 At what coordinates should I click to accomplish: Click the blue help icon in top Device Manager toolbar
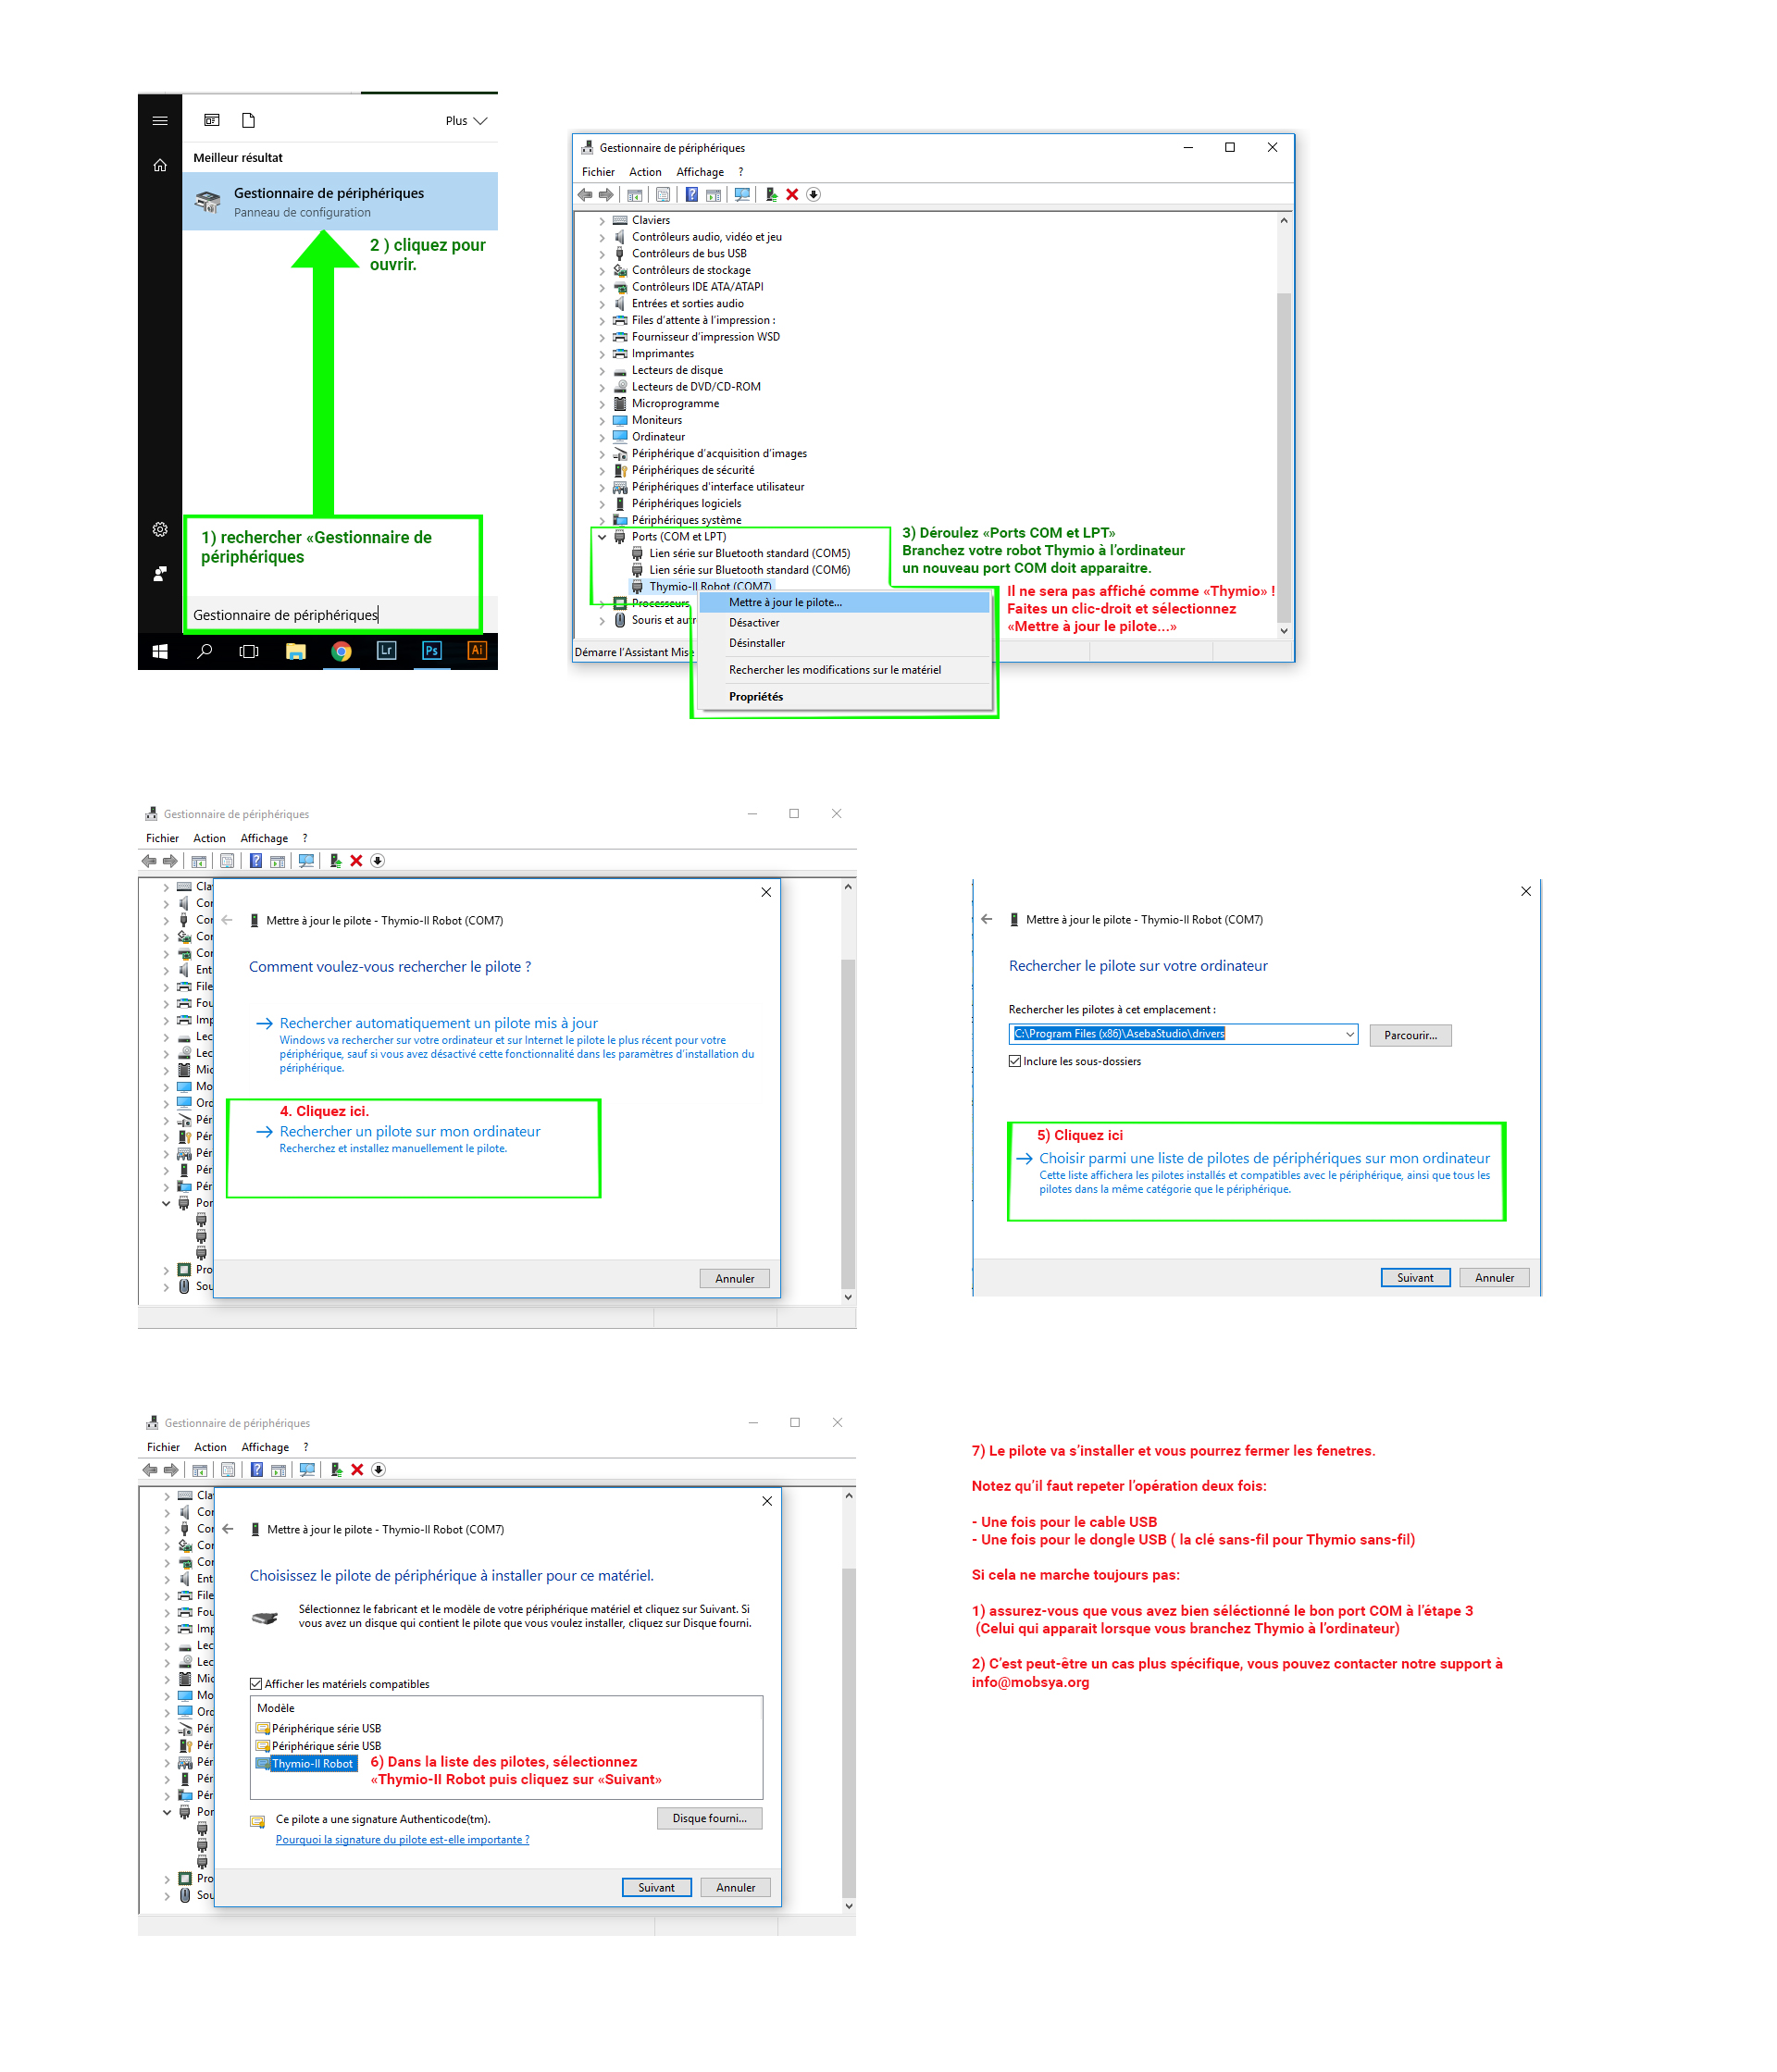(x=691, y=195)
